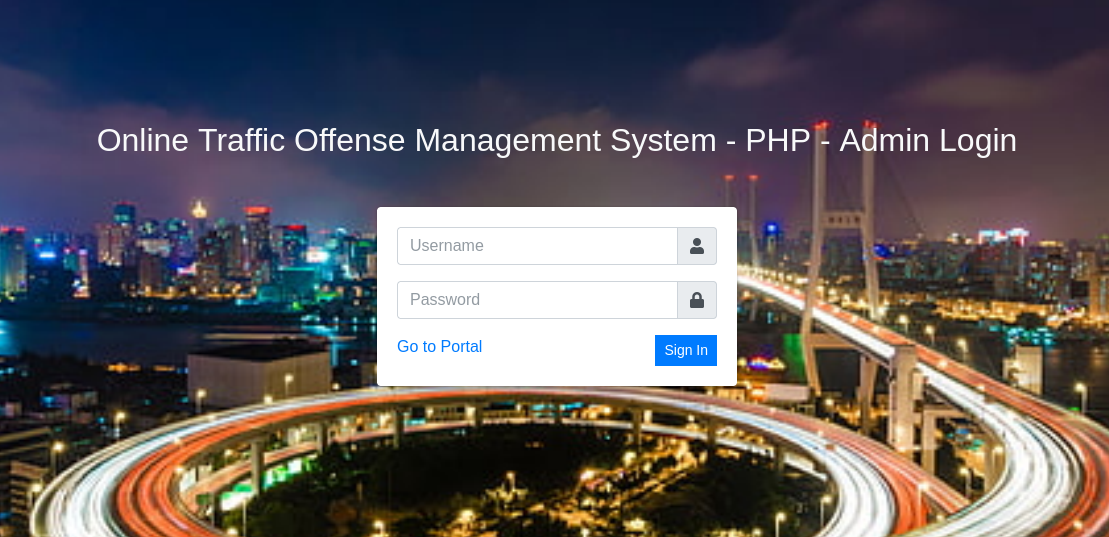Click the words "Admin Login" in heading

pos(927,140)
